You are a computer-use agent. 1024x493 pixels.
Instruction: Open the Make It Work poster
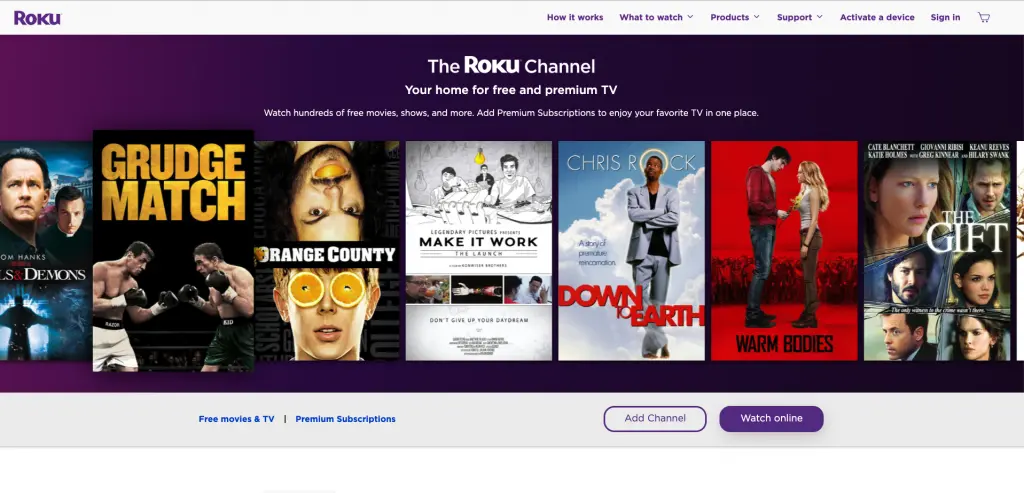pos(479,251)
